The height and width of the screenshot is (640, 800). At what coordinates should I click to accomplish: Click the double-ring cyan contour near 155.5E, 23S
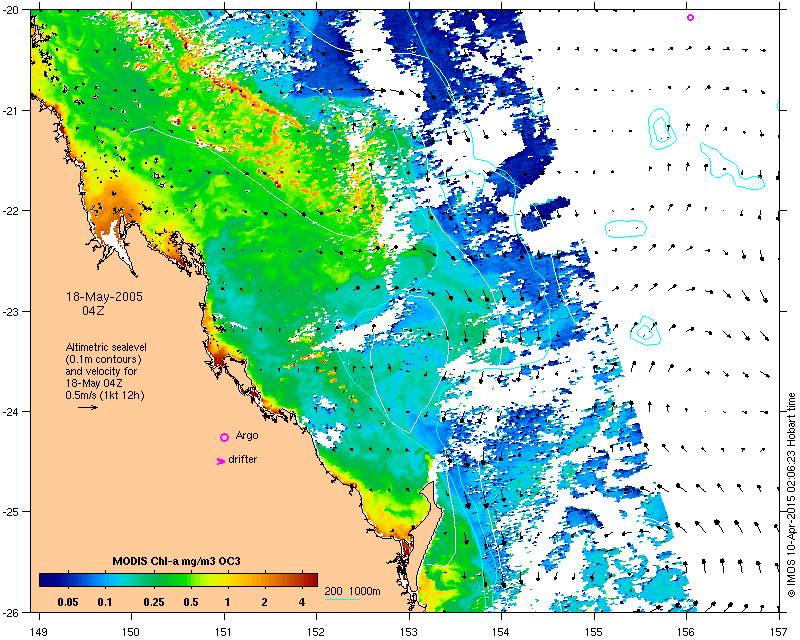[x=645, y=331]
